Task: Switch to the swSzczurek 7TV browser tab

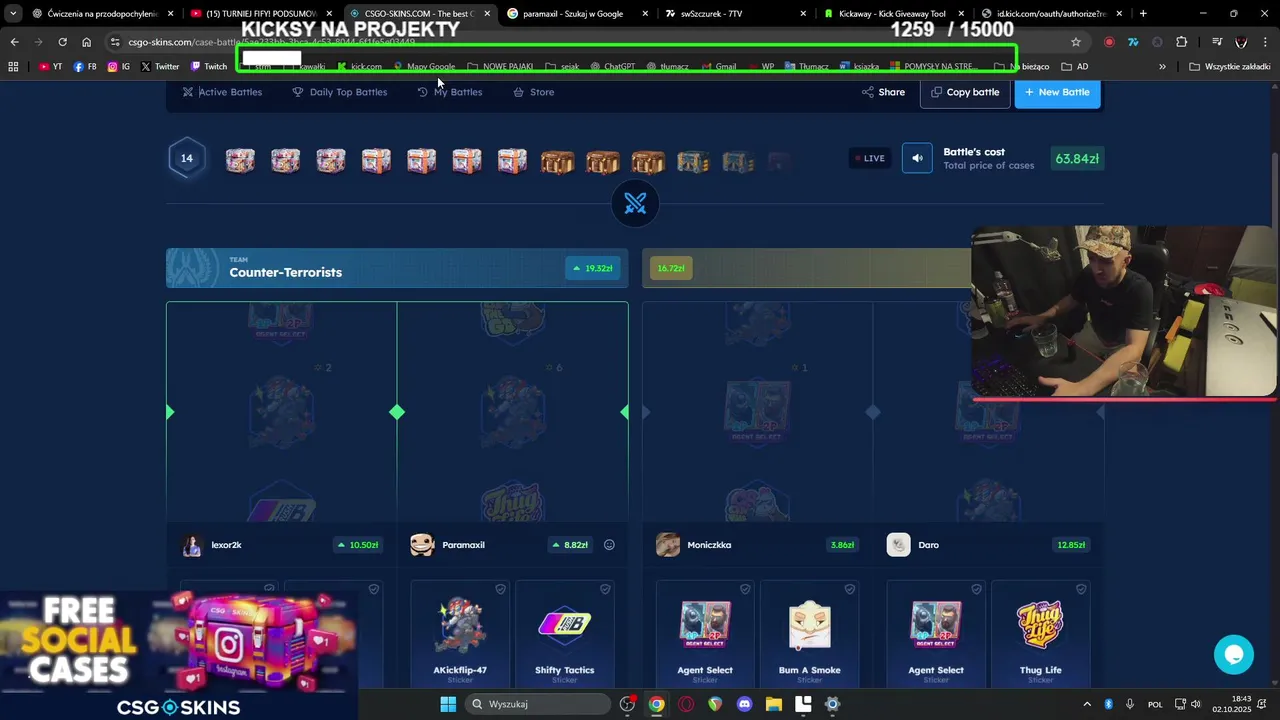Action: 733,14
